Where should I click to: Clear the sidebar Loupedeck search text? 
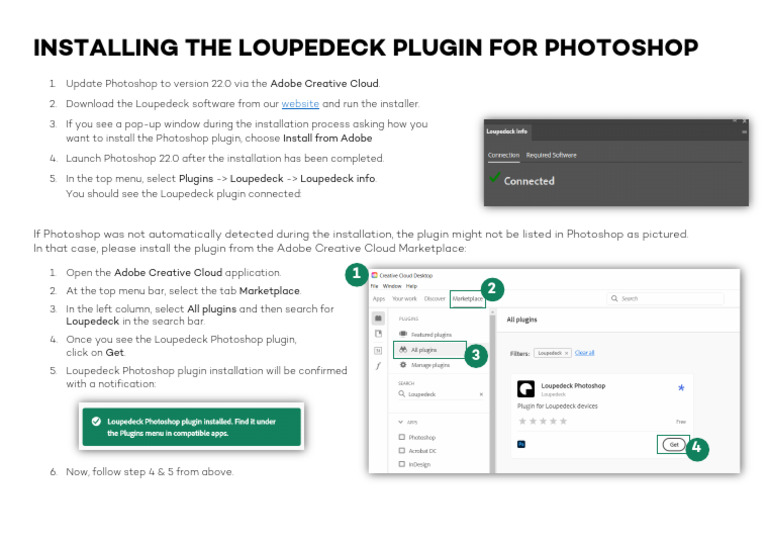[481, 394]
